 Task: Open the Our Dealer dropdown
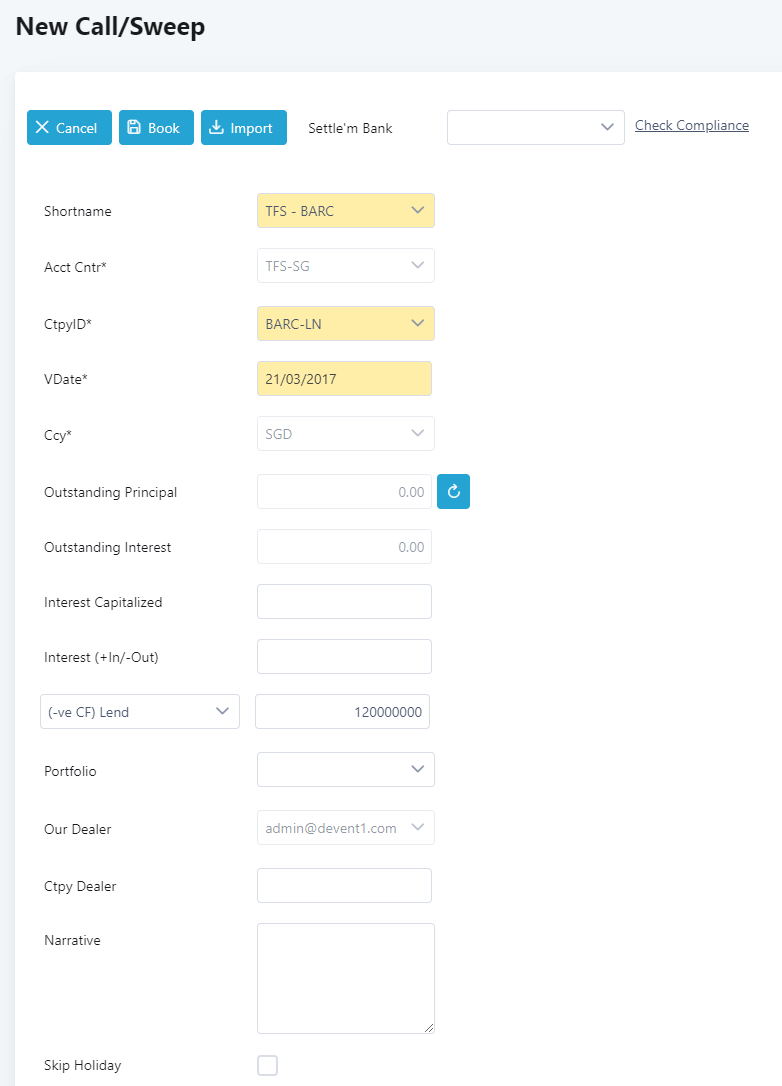point(345,828)
